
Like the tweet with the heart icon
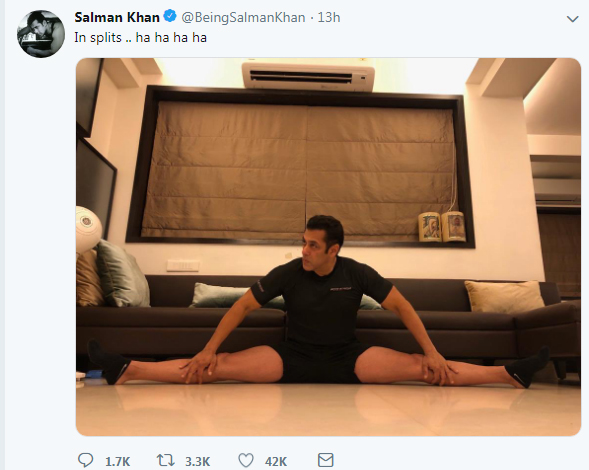tap(246, 460)
